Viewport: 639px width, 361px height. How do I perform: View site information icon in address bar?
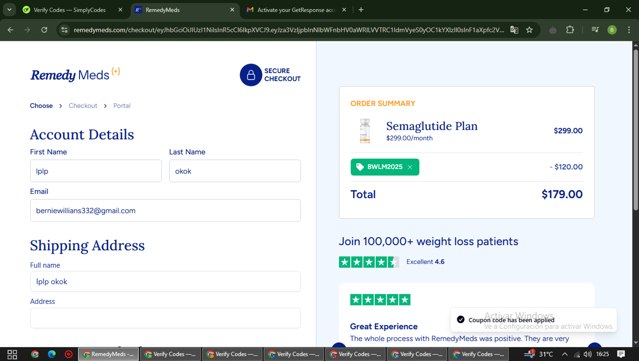64,30
